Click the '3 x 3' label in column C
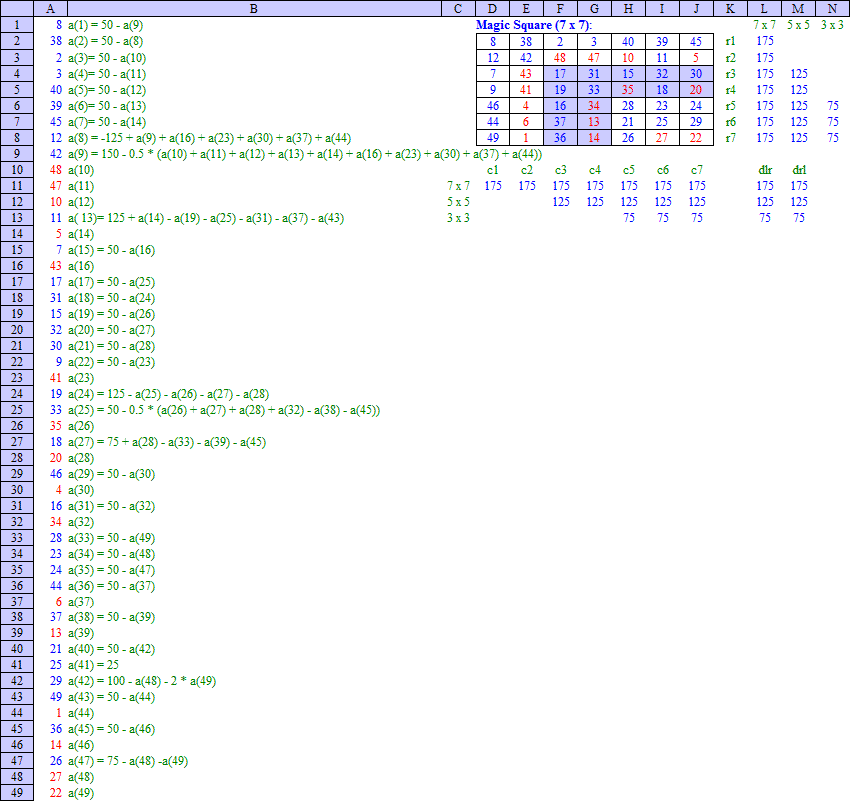The height and width of the screenshot is (802, 851). click(459, 218)
